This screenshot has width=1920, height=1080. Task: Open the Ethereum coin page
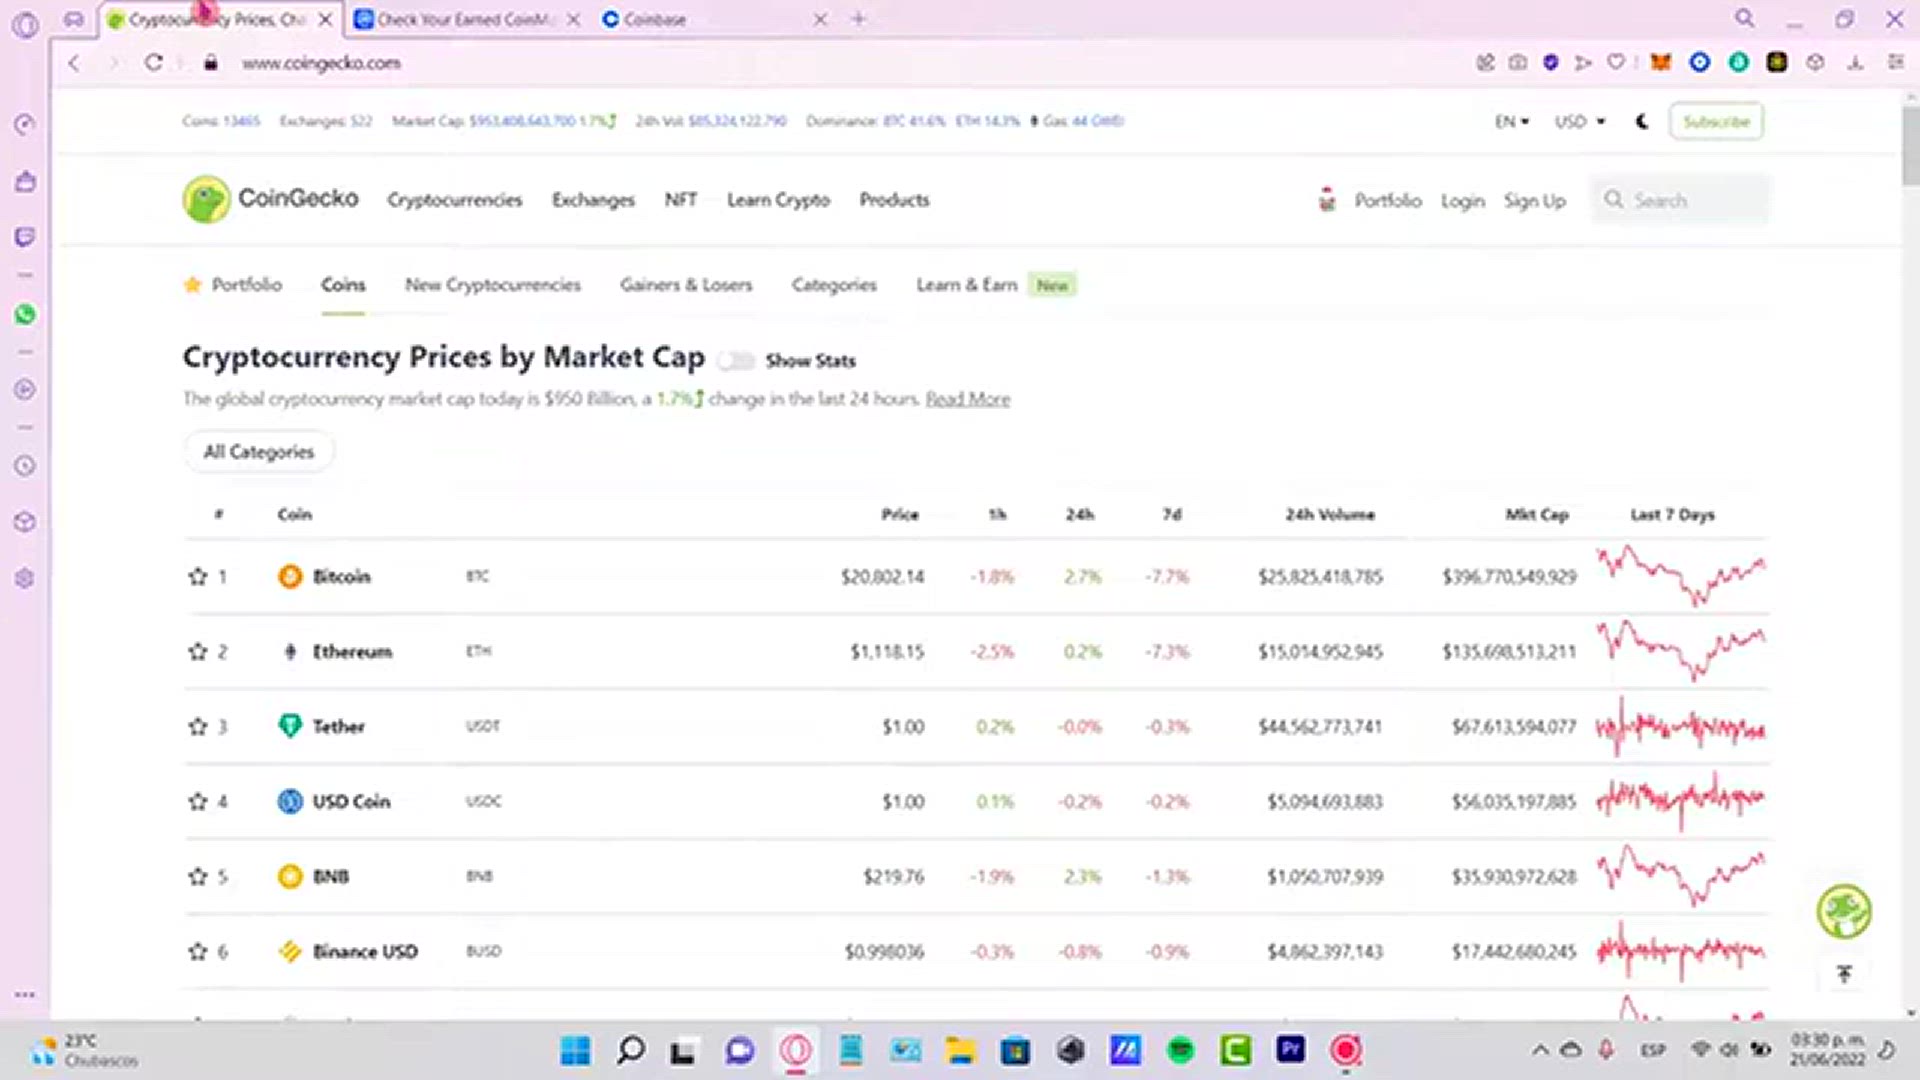click(x=352, y=651)
